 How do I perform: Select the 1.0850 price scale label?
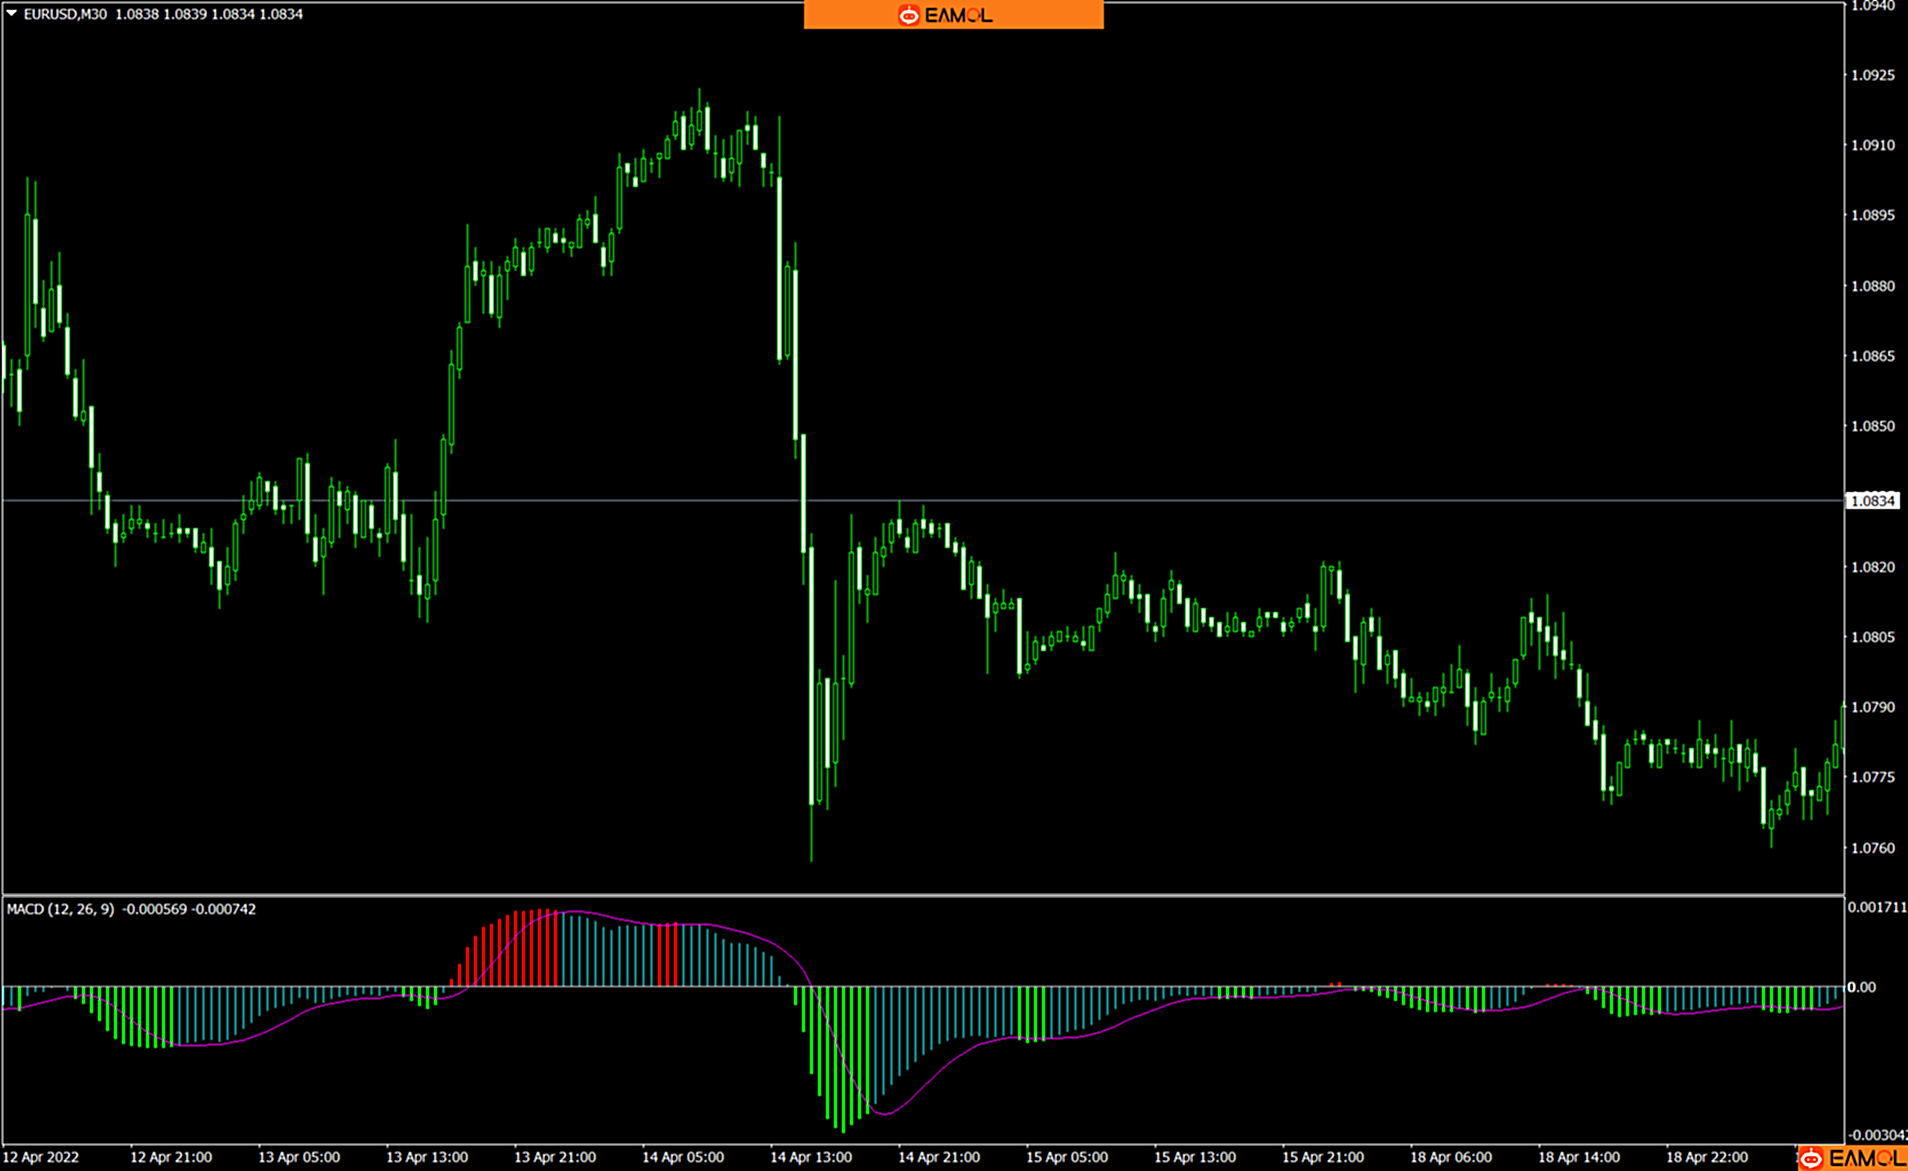(1872, 426)
